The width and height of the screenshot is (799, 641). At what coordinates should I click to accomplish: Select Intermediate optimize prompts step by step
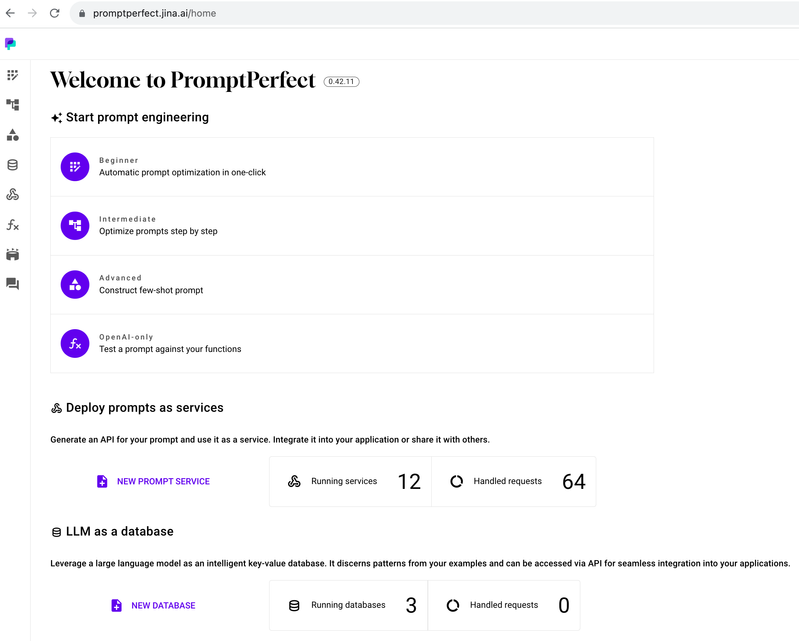pyautogui.click(x=352, y=226)
